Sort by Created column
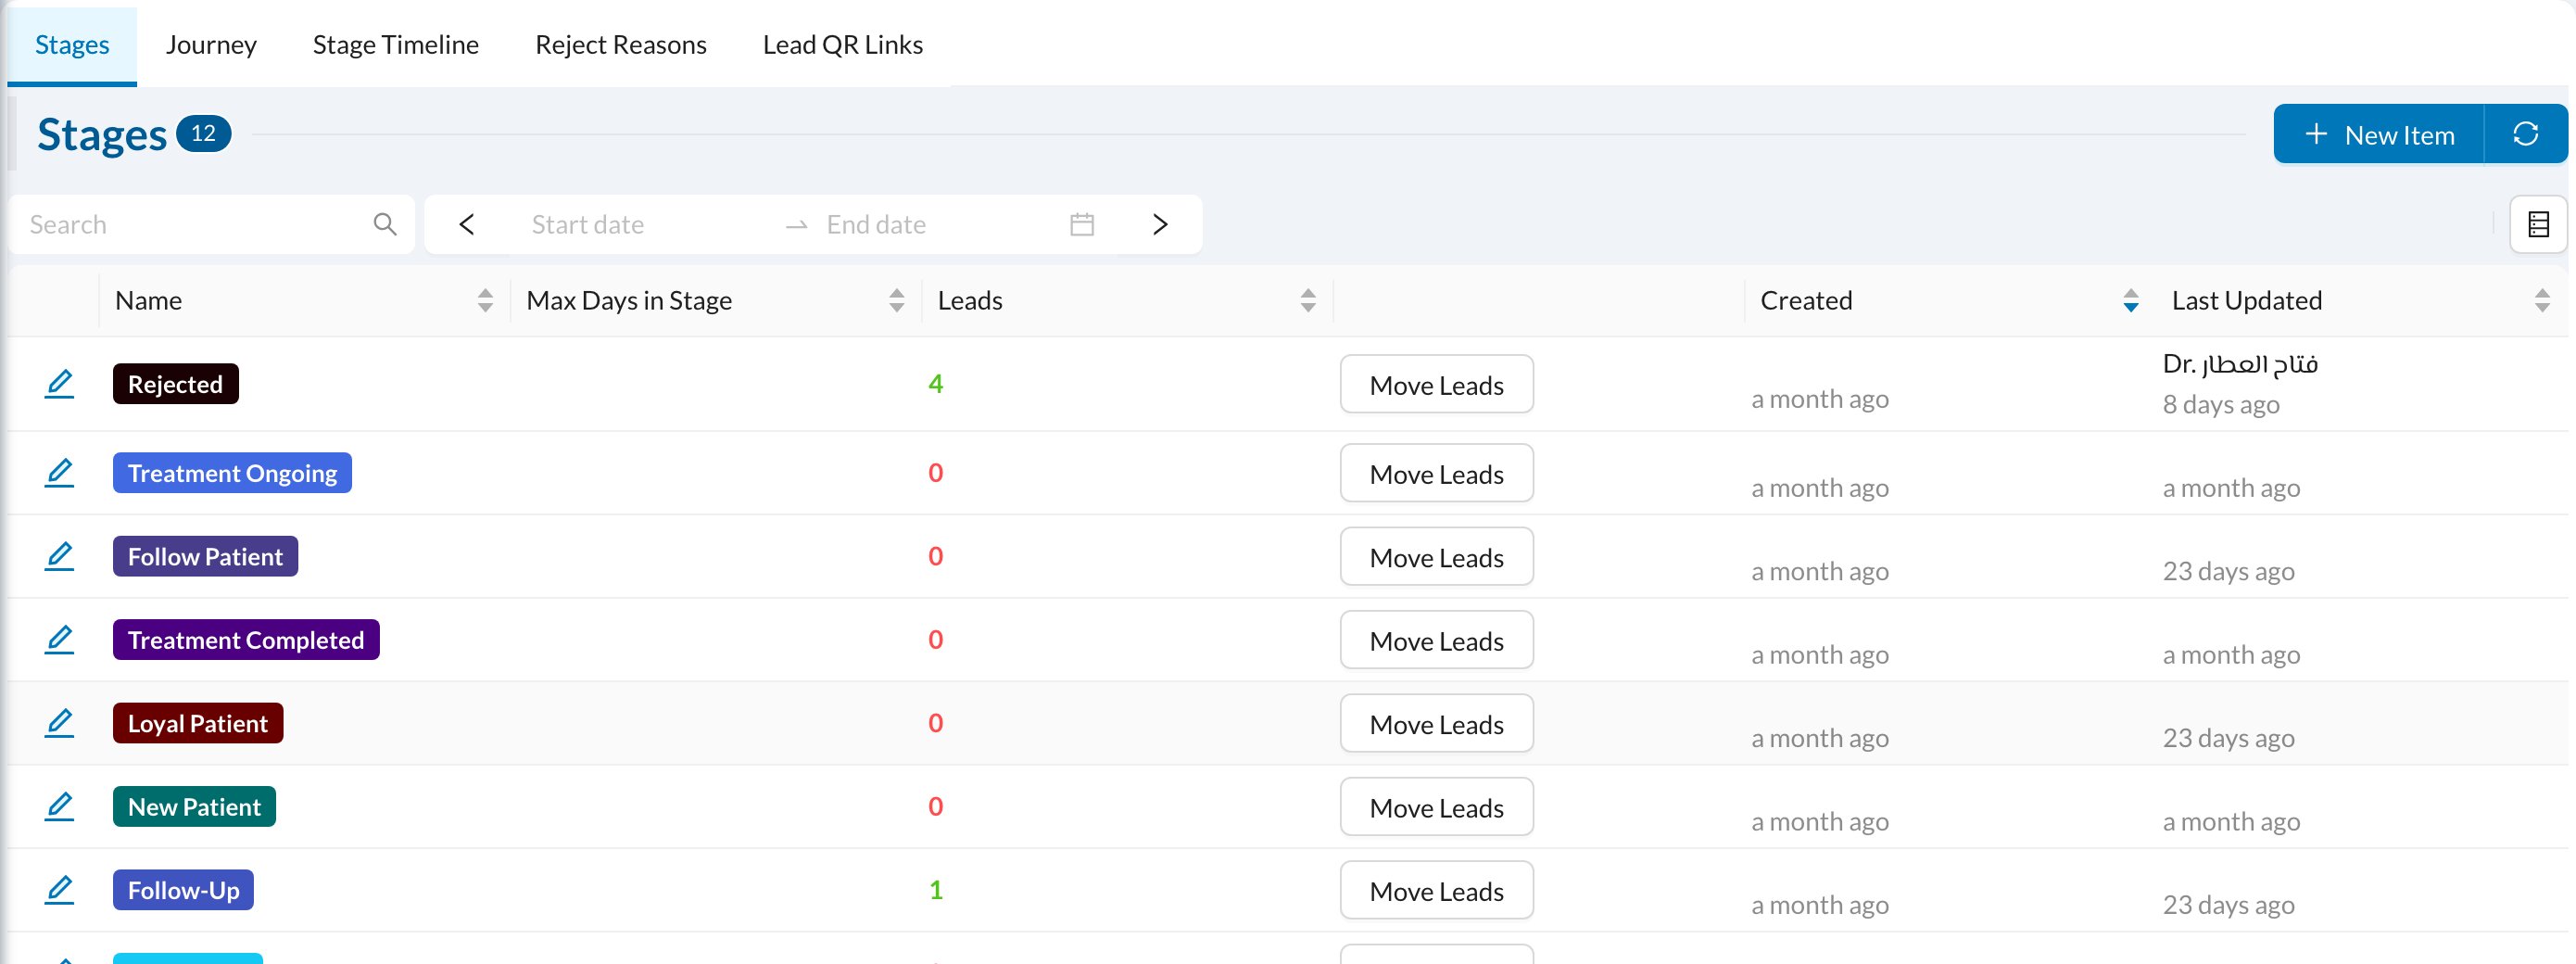2576x964 pixels. [2130, 300]
